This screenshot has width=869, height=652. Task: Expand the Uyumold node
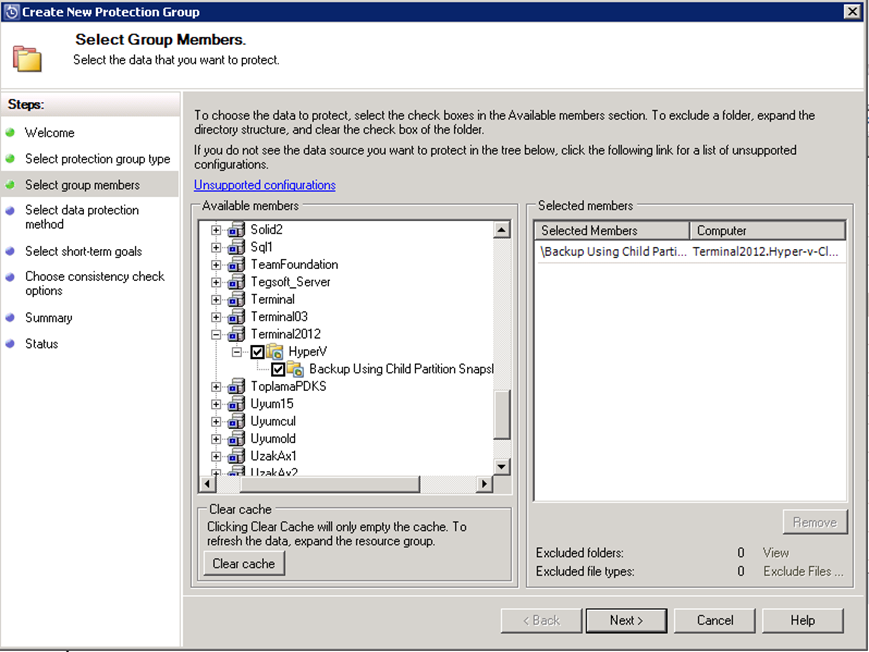click(x=216, y=439)
